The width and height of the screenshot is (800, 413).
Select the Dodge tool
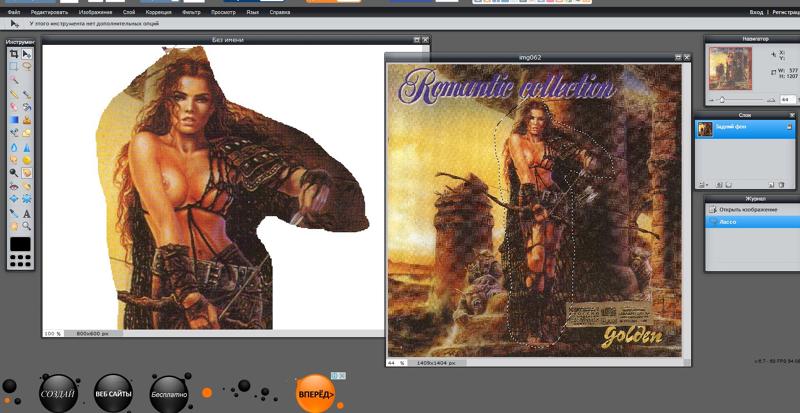tap(14, 173)
